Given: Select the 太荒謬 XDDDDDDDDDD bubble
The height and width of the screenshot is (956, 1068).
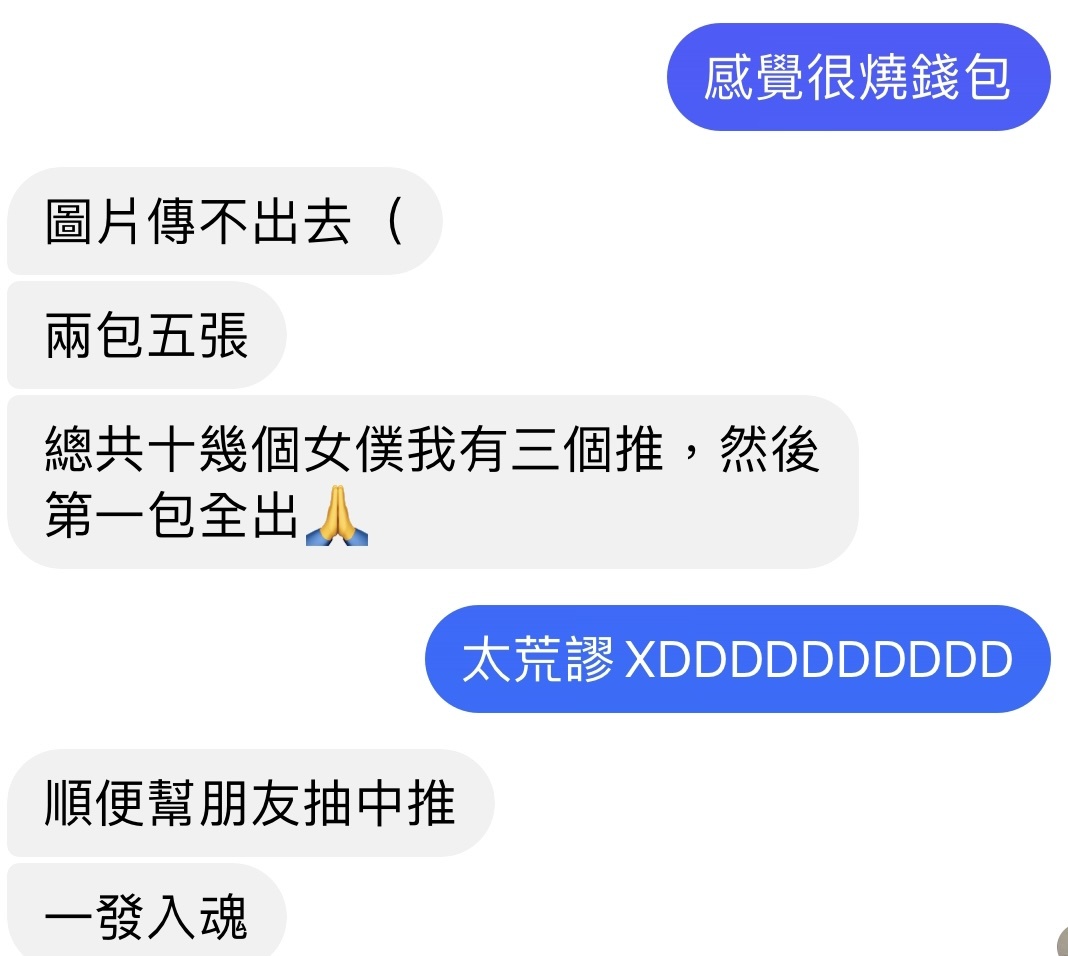Looking at the screenshot, I should (738, 659).
